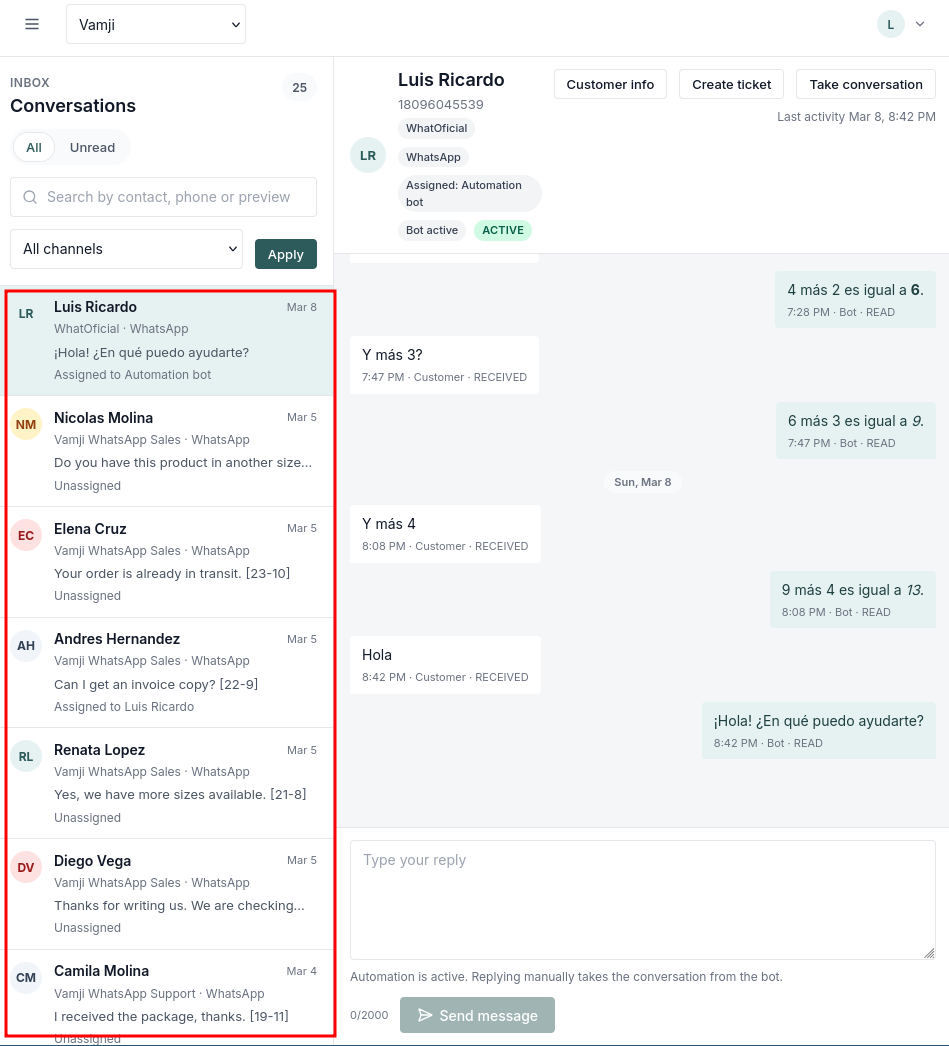Screen dimensions: 949x1046
Task: Click the Apply filter button
Action: tap(285, 254)
